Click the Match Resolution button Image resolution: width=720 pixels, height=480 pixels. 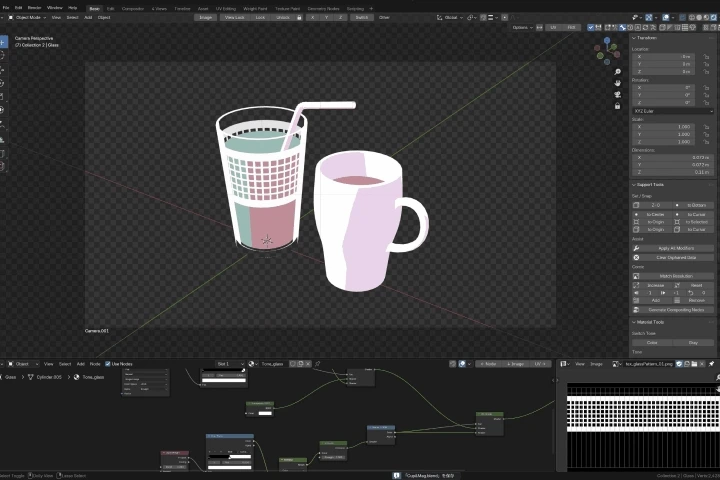(x=676, y=276)
